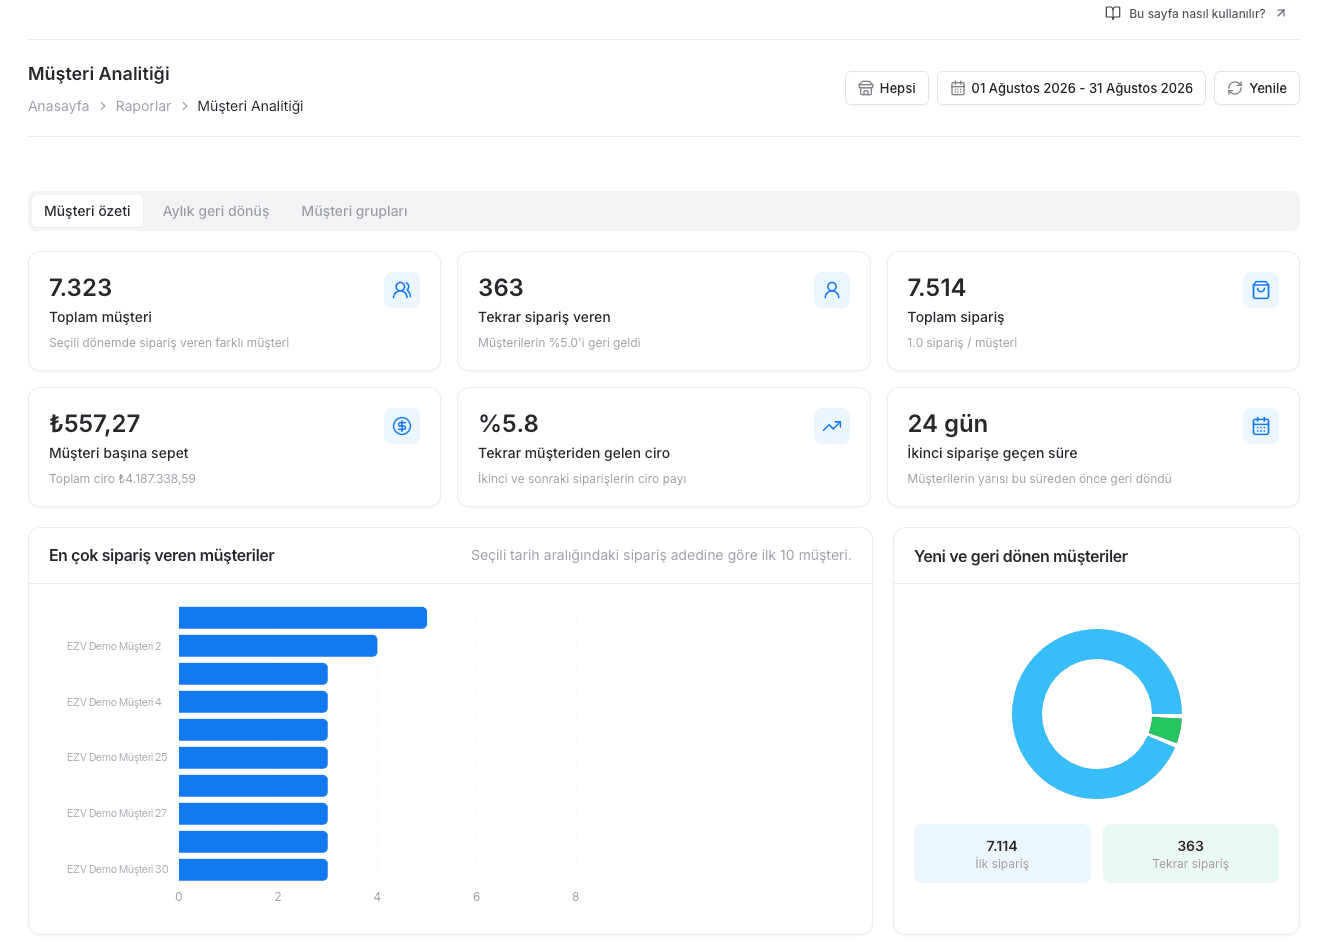Click the calendar icon on İkinci siparişe geçen süre card
Screen dimensions: 1326x947
point(1261,426)
